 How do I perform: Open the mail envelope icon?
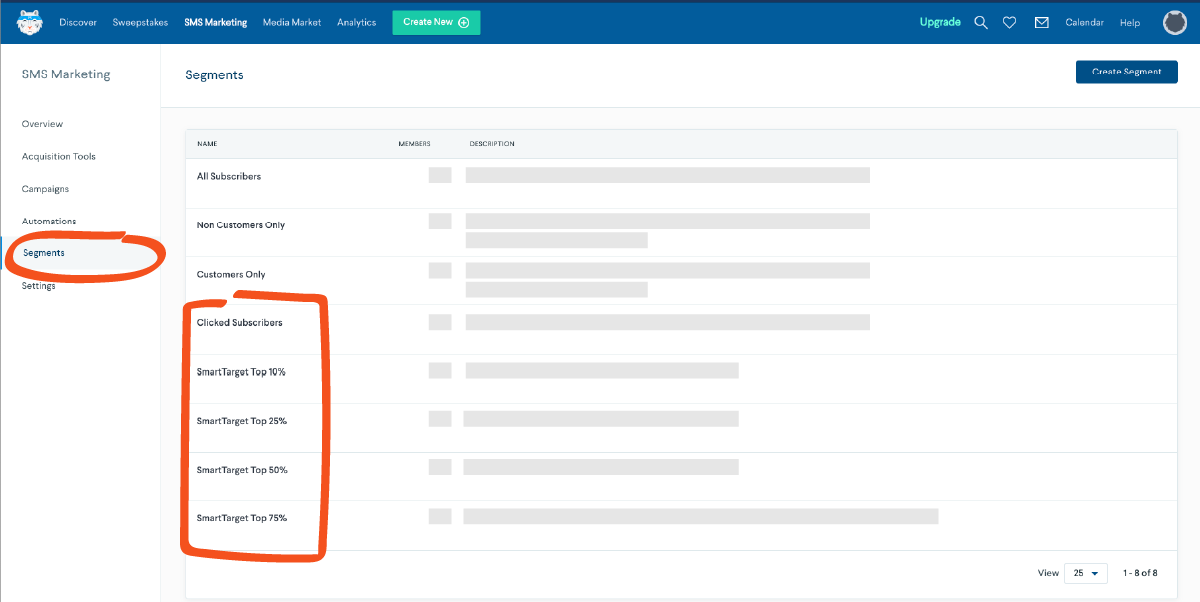(x=1042, y=23)
